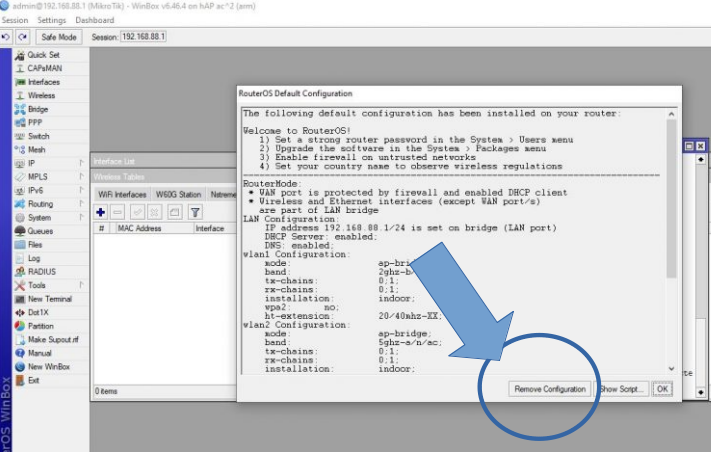Toggle the Safe Mode button

[59, 36]
